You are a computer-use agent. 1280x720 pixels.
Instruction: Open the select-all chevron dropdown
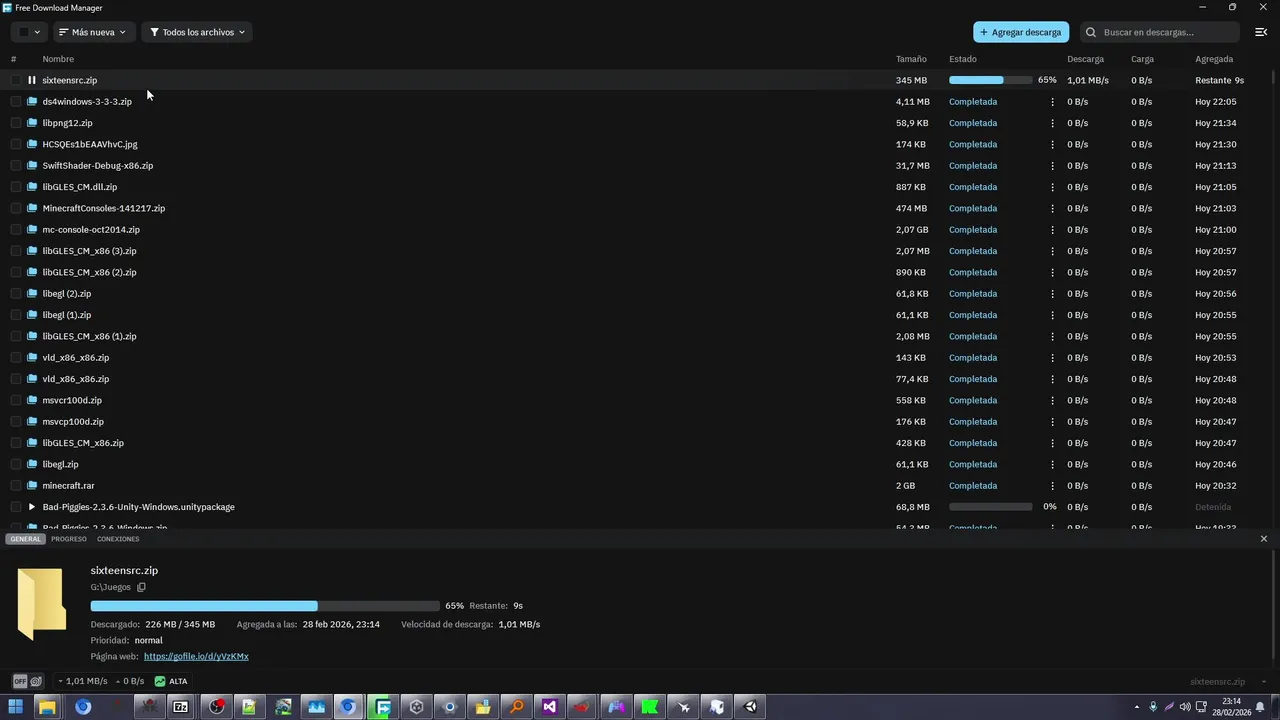tap(38, 32)
